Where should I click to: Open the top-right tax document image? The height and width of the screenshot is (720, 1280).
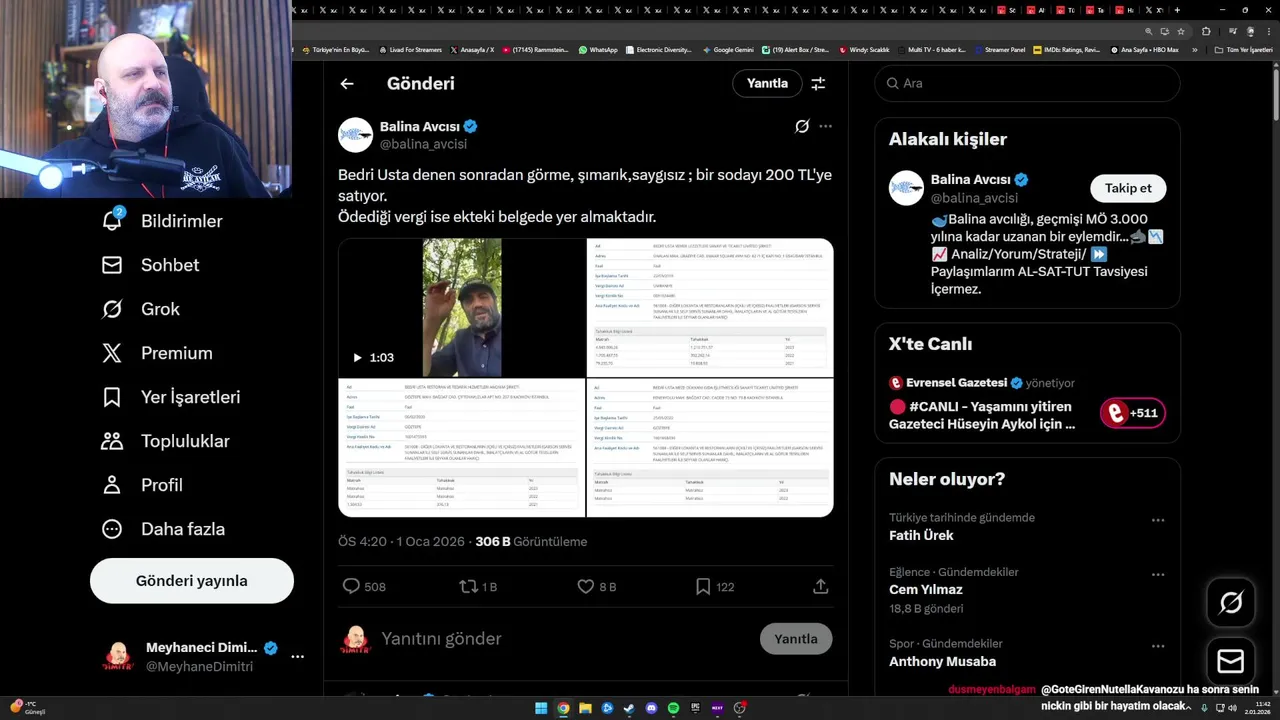710,307
